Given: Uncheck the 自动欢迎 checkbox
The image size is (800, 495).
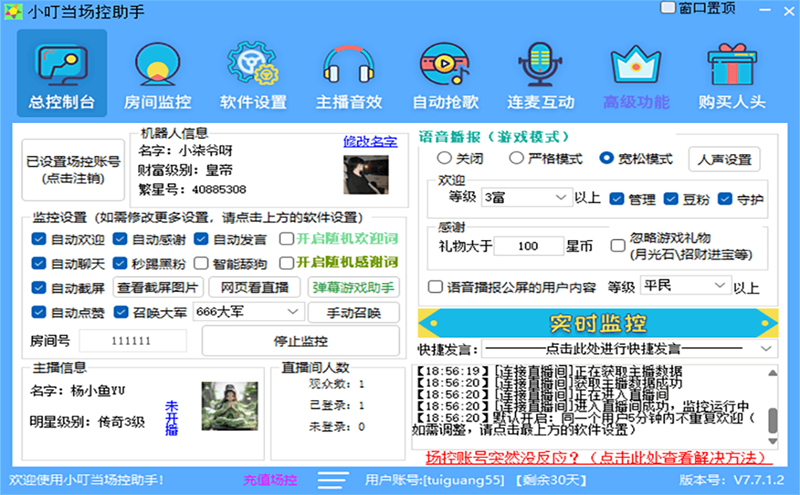Looking at the screenshot, I should (x=39, y=239).
